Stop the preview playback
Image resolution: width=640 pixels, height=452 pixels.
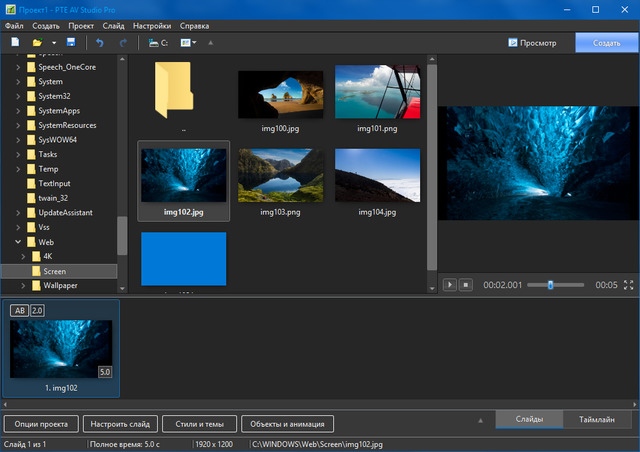pyautogui.click(x=465, y=285)
